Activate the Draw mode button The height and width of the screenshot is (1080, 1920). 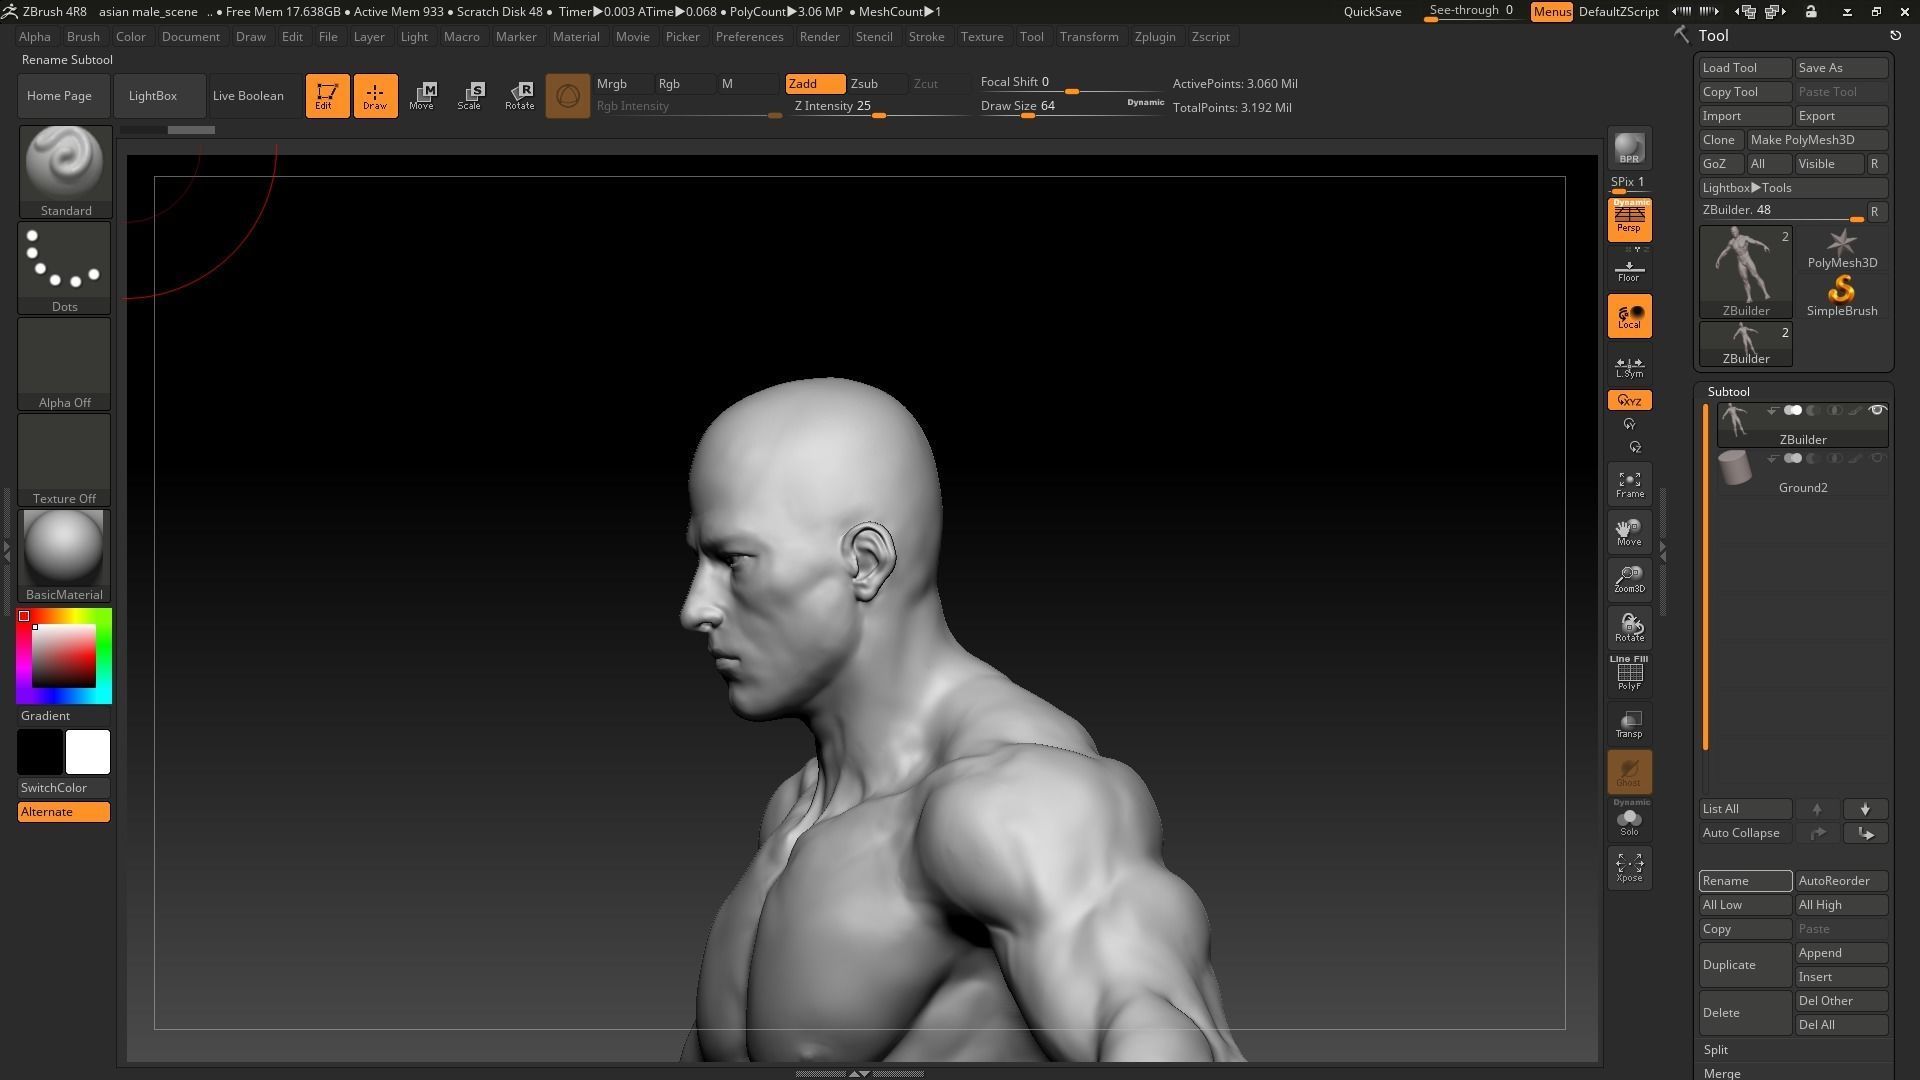(x=375, y=96)
